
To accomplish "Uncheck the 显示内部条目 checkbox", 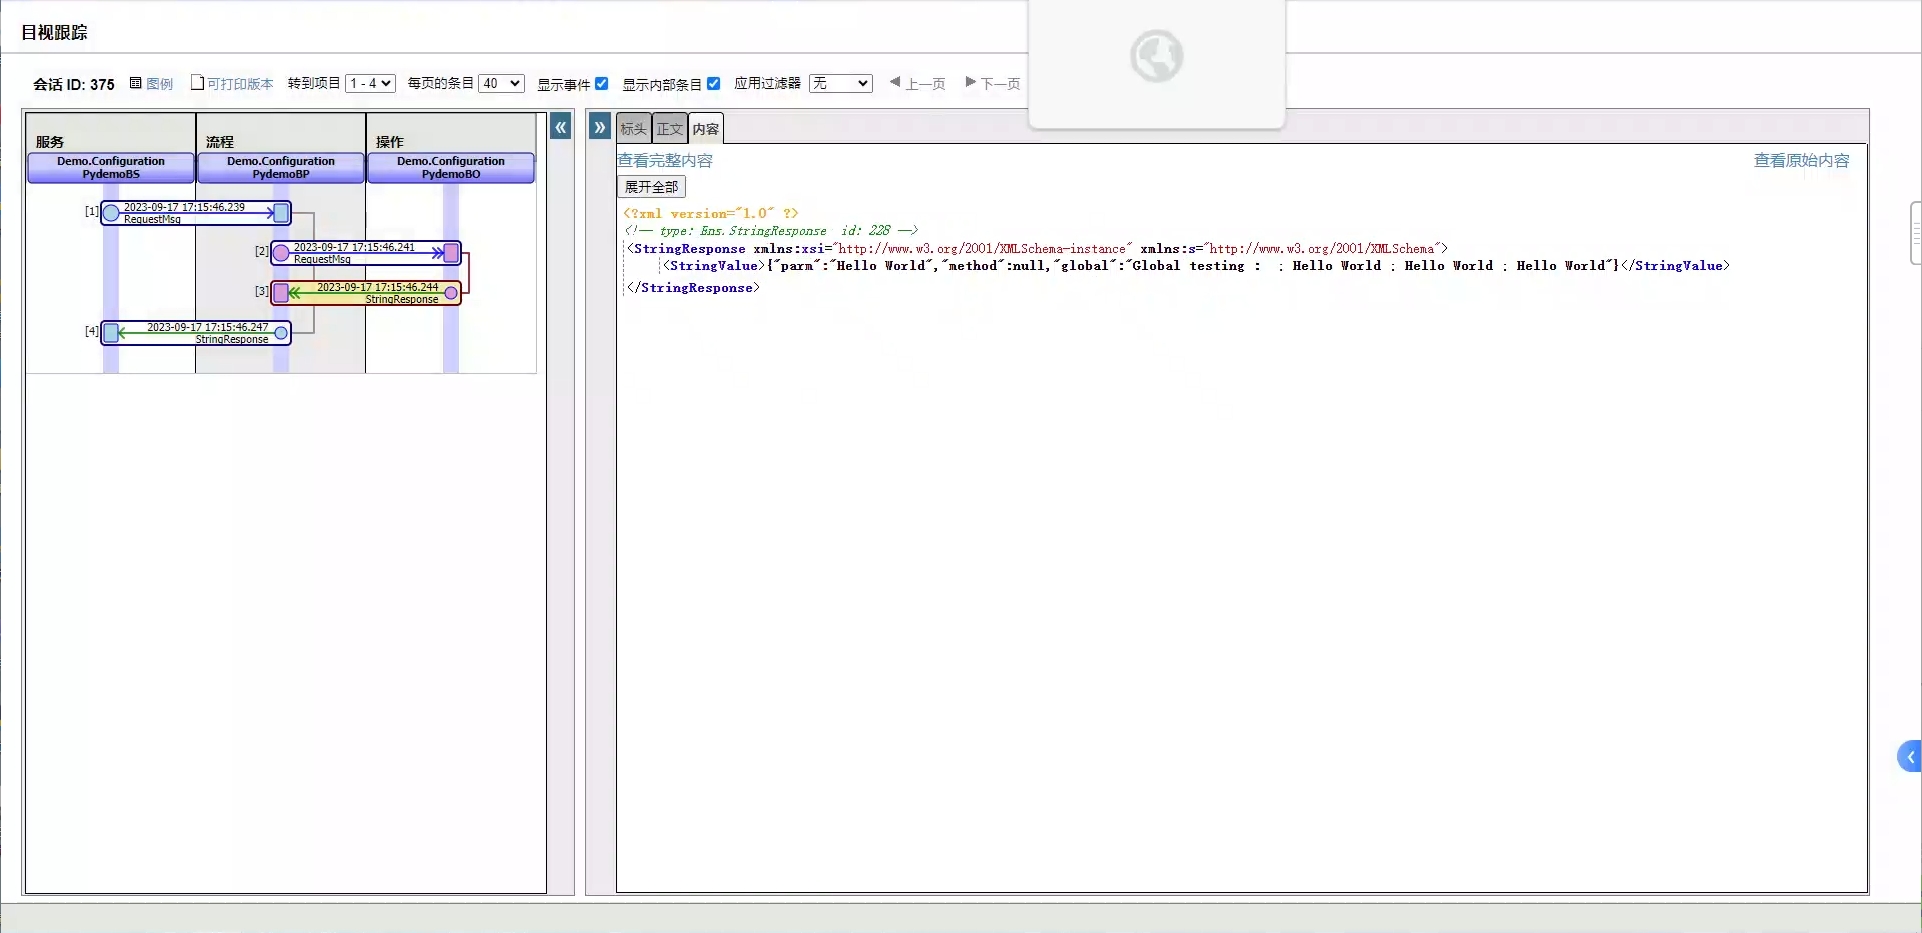I will (x=714, y=83).
